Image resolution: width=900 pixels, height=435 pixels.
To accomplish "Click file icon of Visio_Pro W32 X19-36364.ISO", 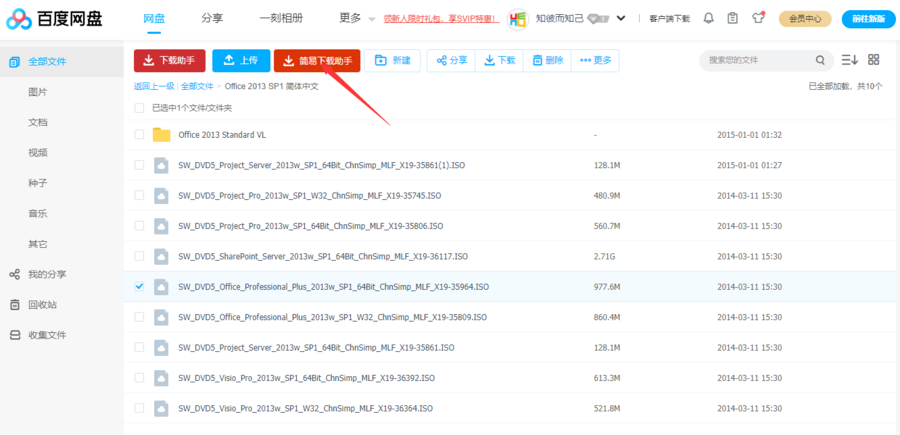I will click(x=162, y=408).
